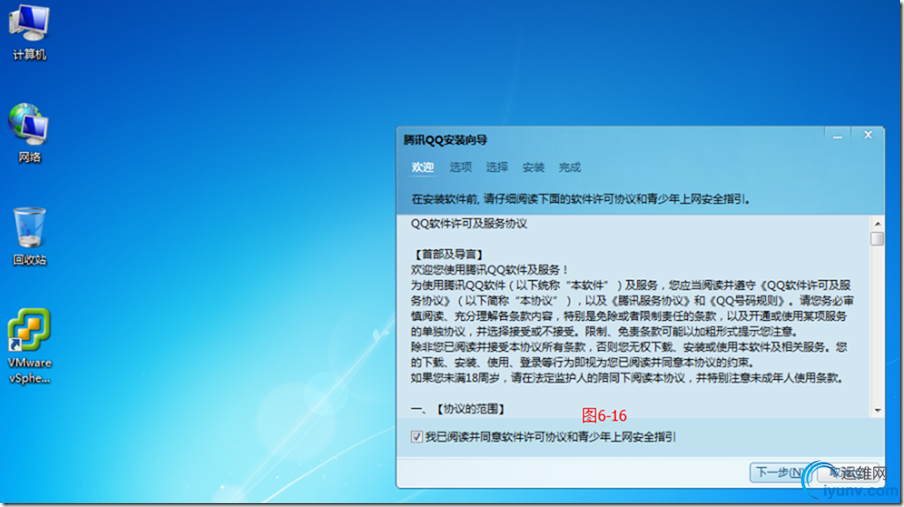Click the QQ软件许可及服务协议 heading text
The width and height of the screenshot is (904, 507).
(x=469, y=224)
